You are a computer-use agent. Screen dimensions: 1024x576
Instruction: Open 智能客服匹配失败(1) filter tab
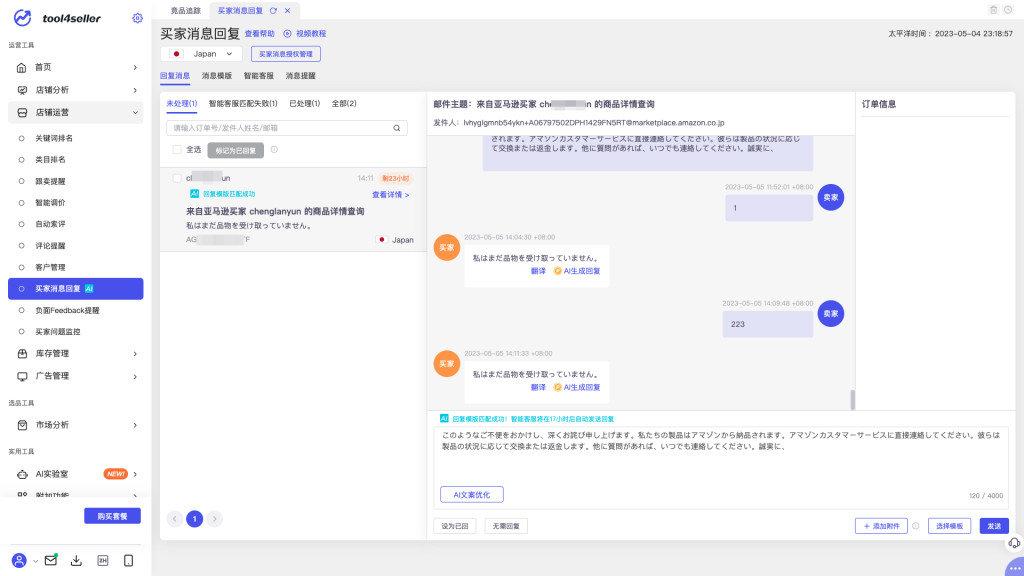(243, 103)
